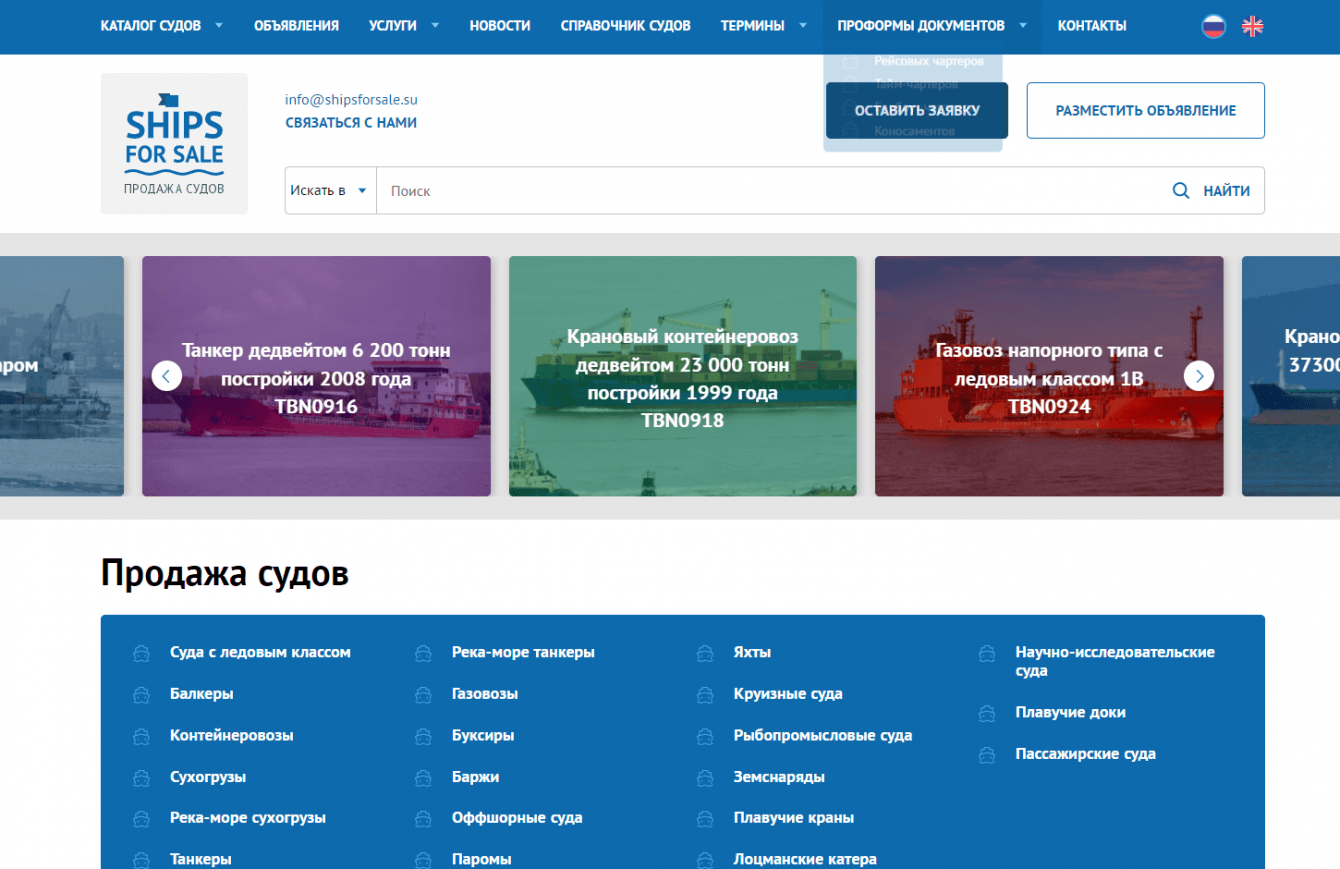This screenshot has width=1340, height=869.
Task: Click ship icon beside Научно-исследовательские суда
Action: click(987, 653)
